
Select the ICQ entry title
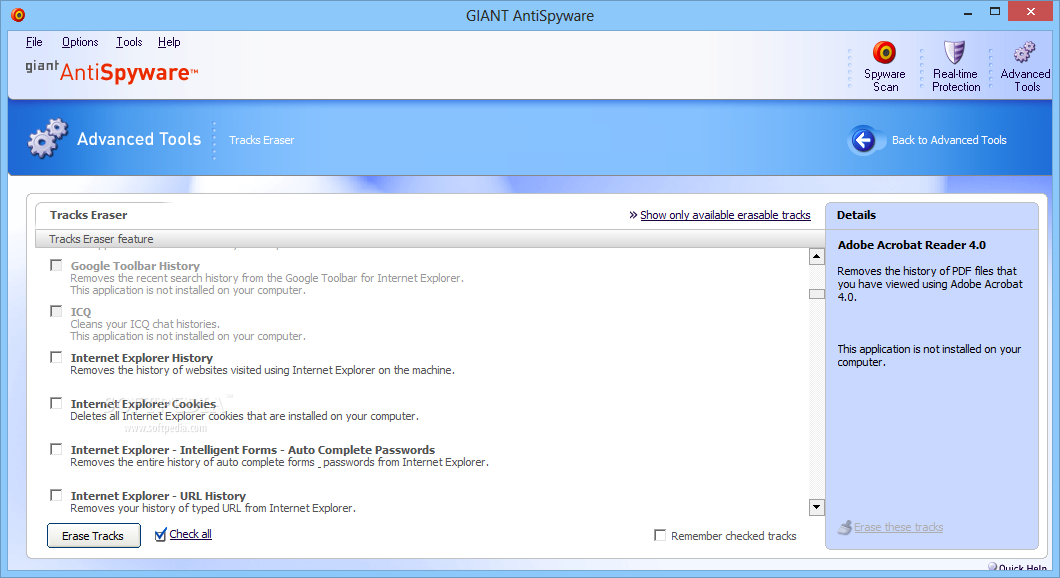pyautogui.click(x=81, y=312)
